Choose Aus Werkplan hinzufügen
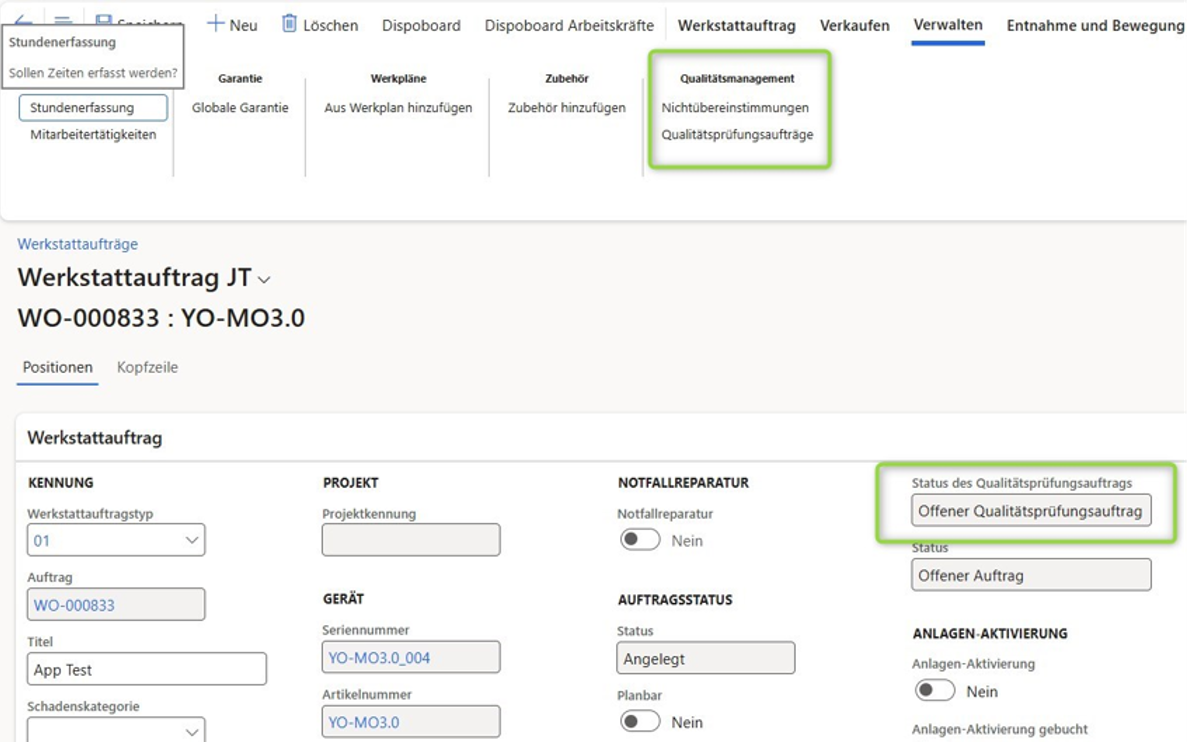 pos(398,107)
